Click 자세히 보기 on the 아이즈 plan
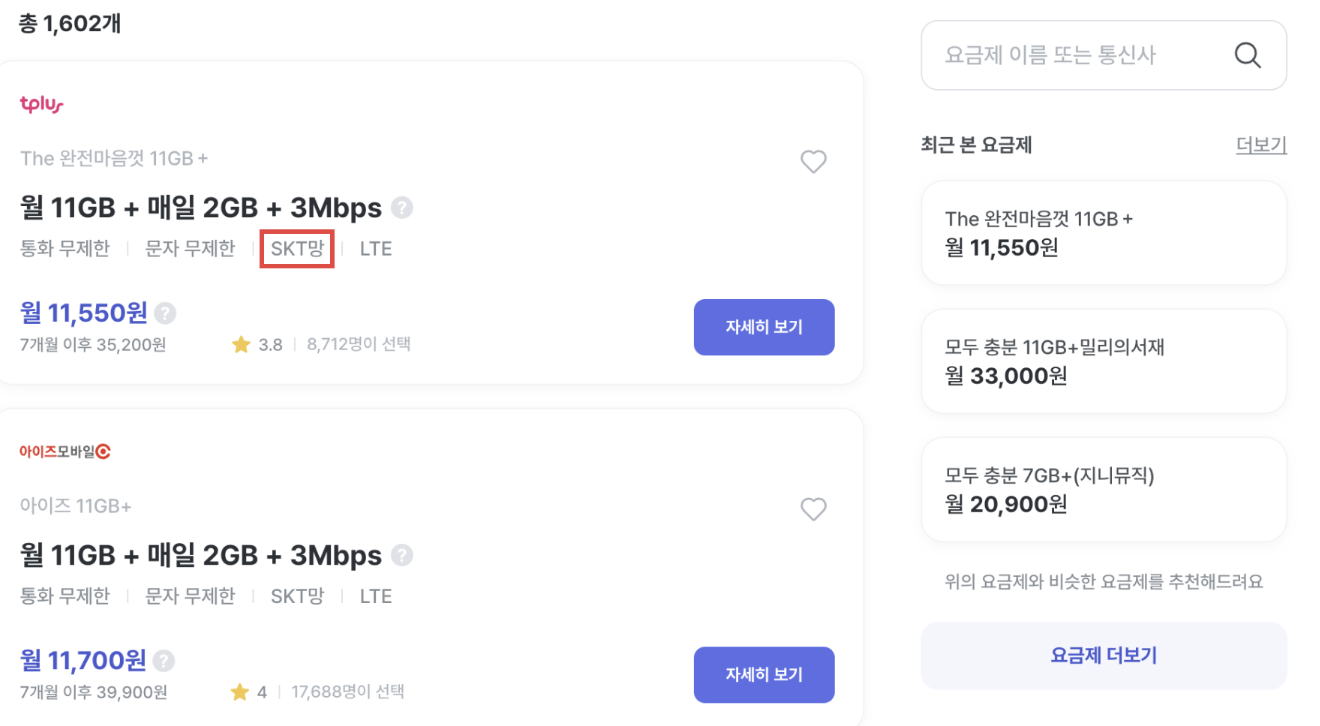Screen dimensions: 1320x726 pyautogui.click(x=764, y=674)
